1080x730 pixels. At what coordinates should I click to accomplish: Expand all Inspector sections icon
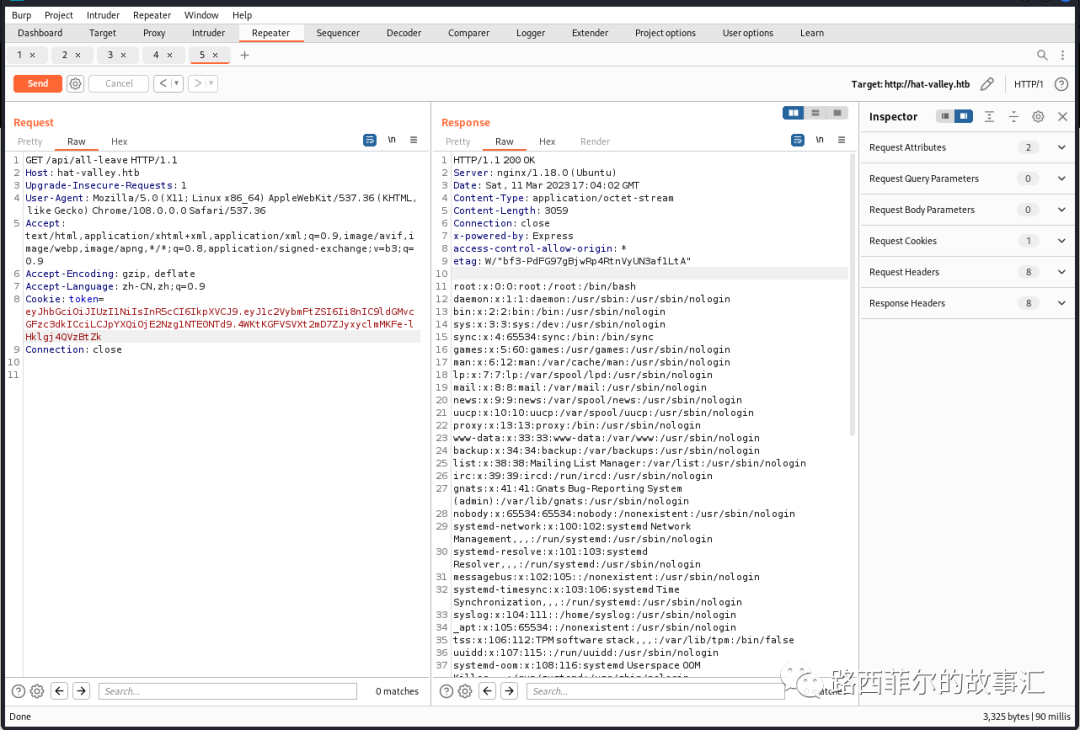pos(989,116)
